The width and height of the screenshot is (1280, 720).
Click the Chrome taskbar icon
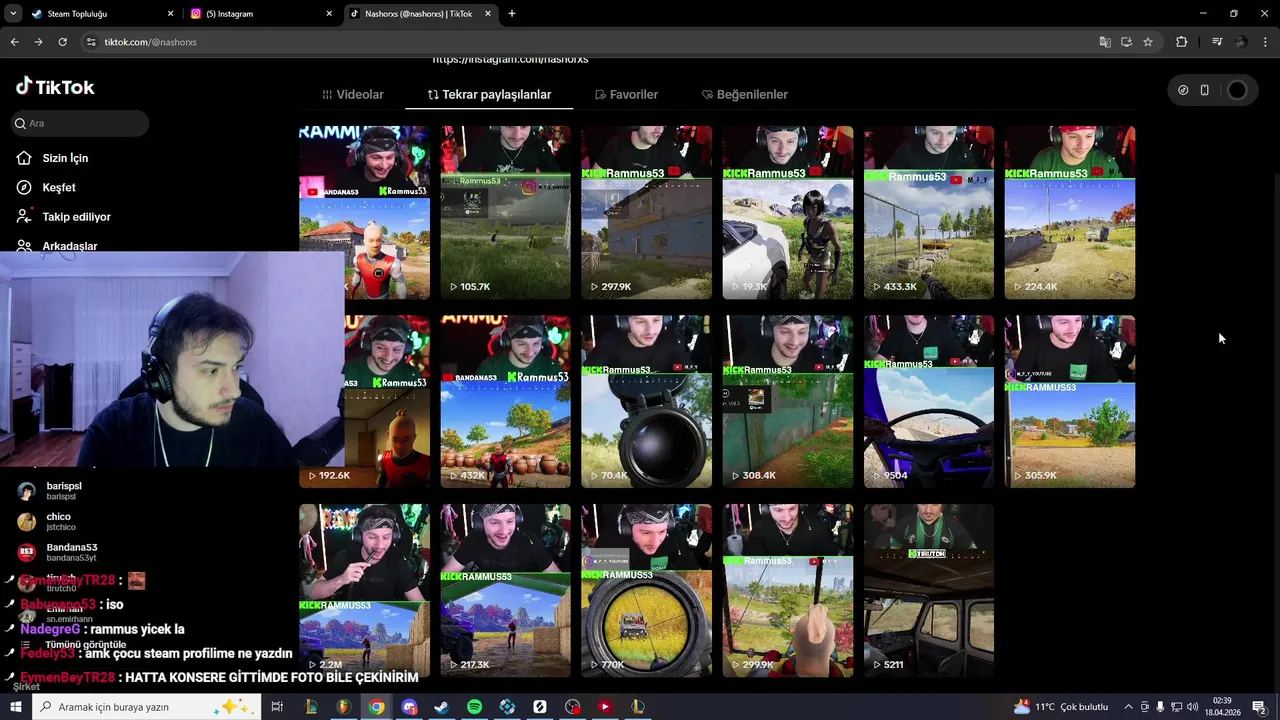point(376,707)
